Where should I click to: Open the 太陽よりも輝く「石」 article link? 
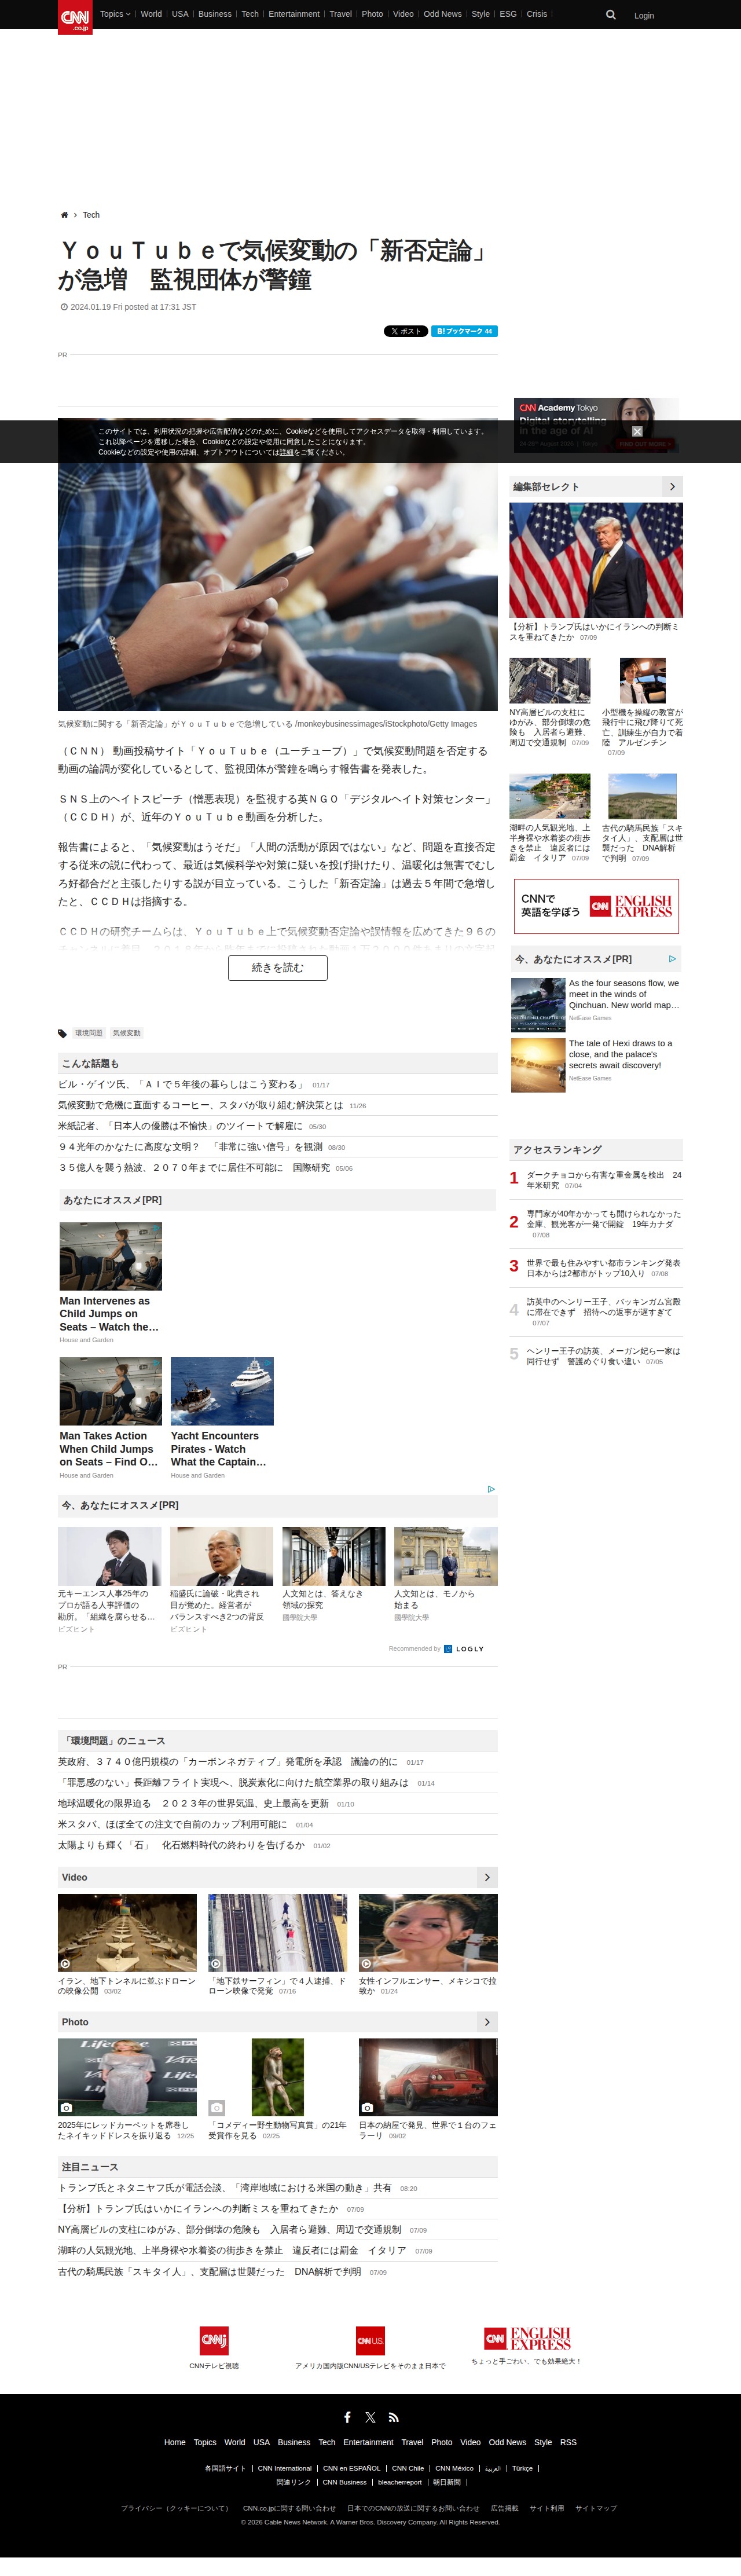pyautogui.click(x=181, y=1845)
